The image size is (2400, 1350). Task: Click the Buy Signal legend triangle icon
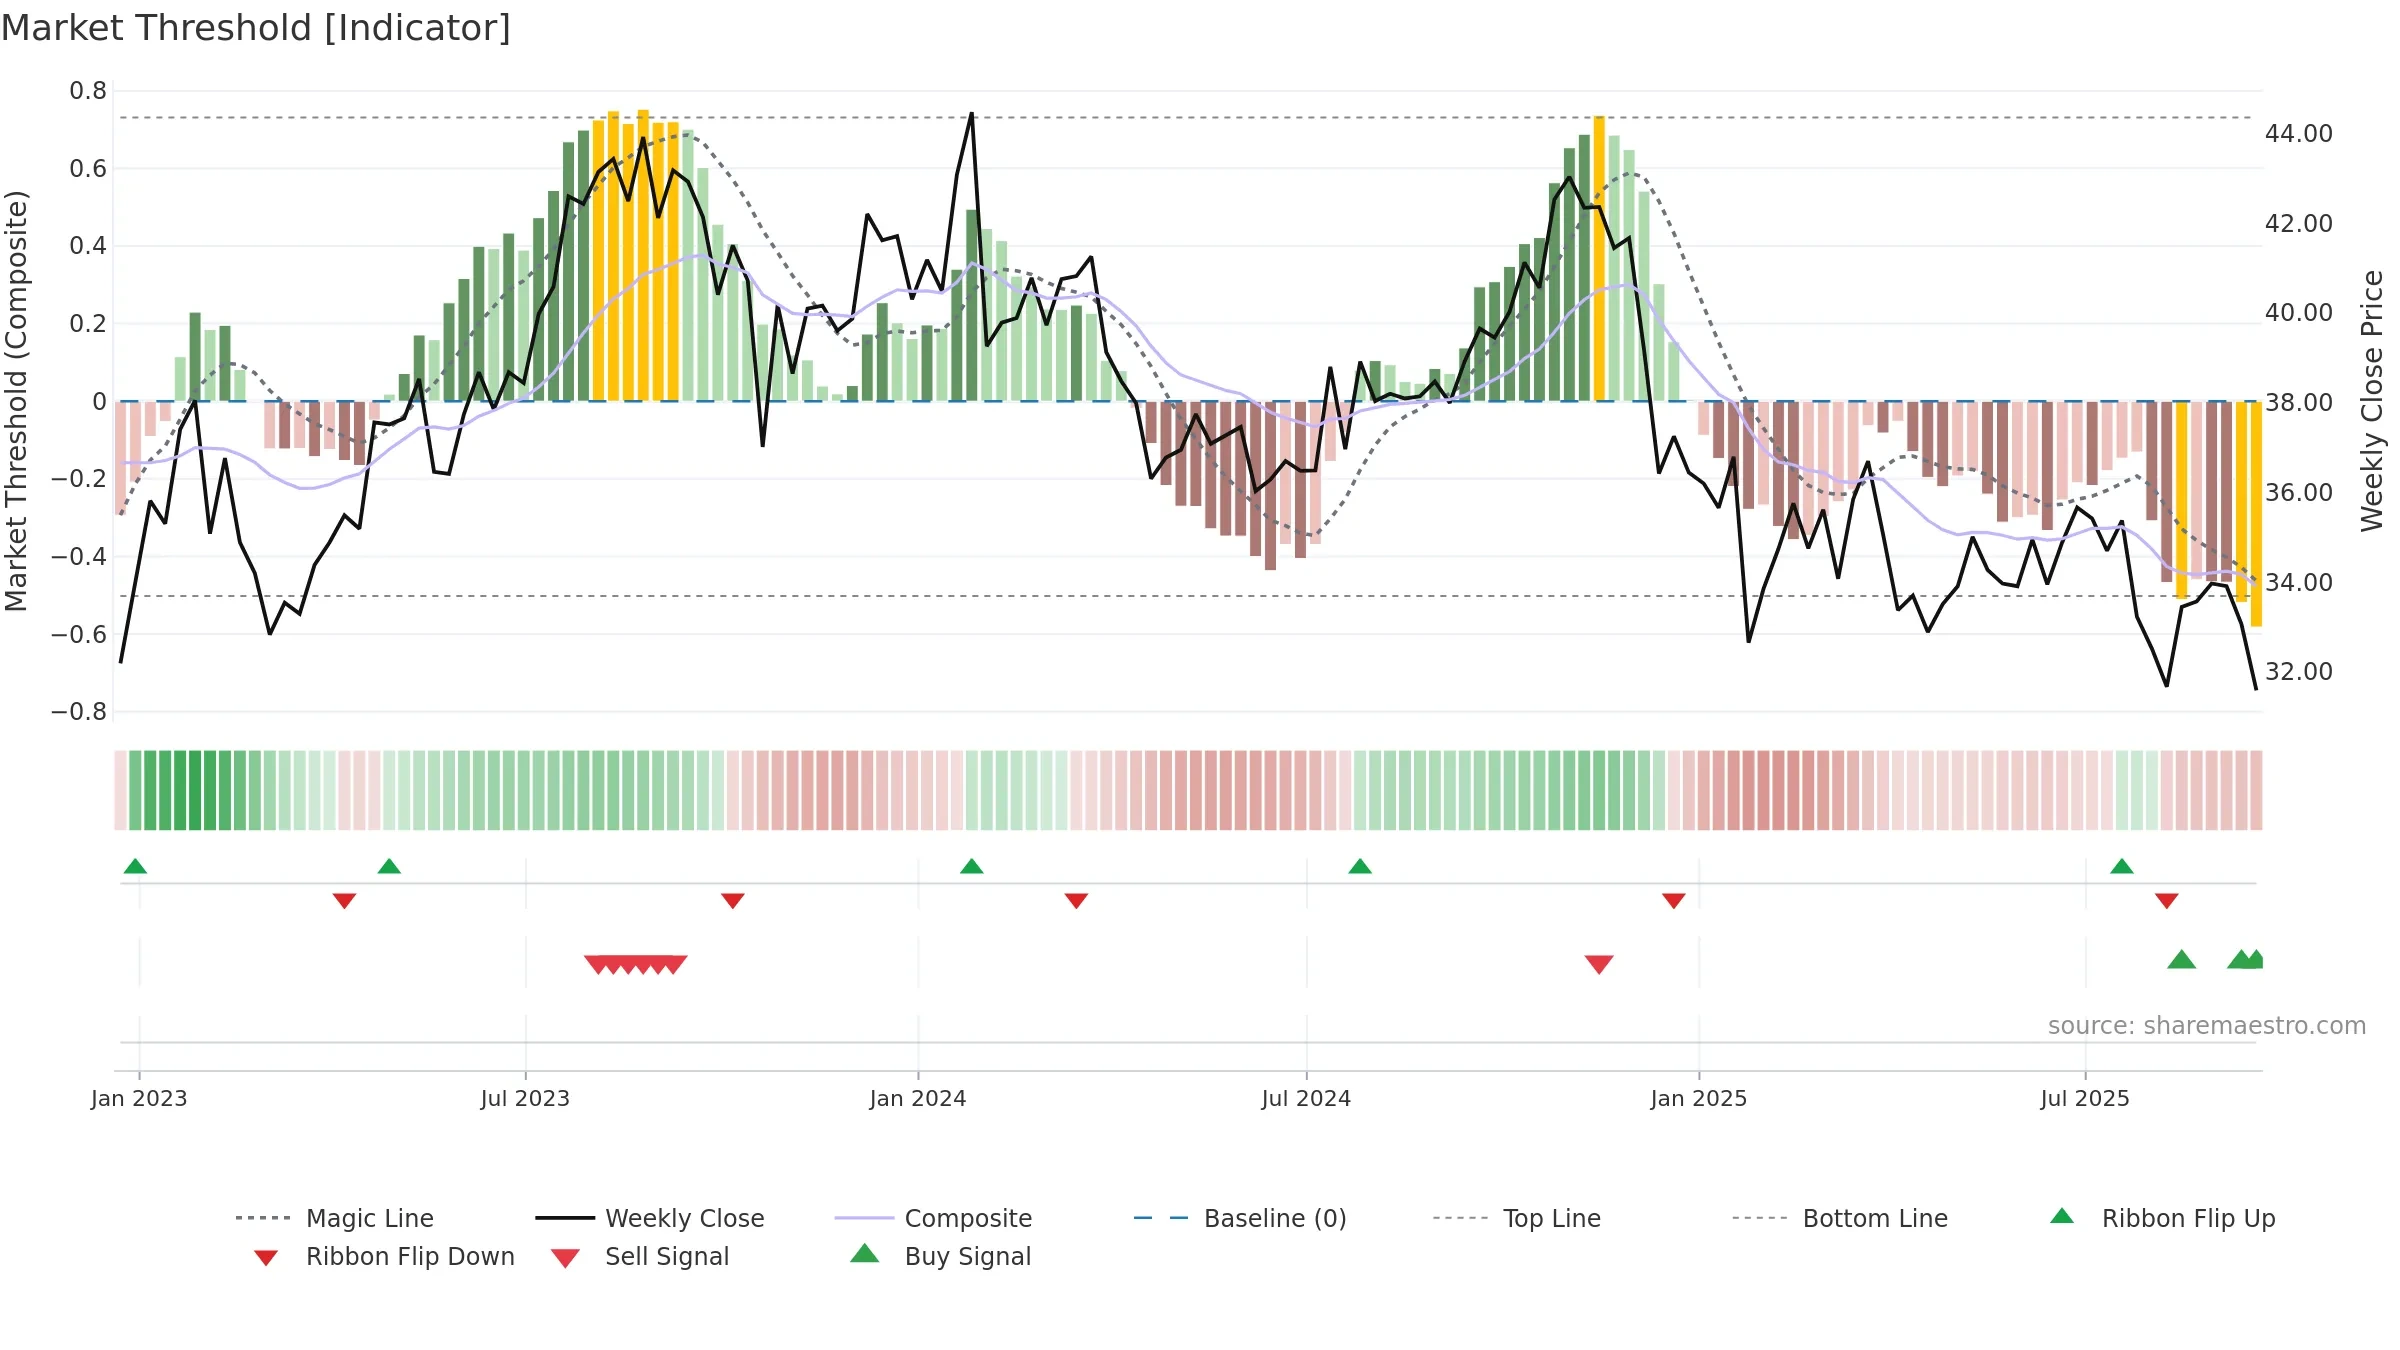[865, 1253]
